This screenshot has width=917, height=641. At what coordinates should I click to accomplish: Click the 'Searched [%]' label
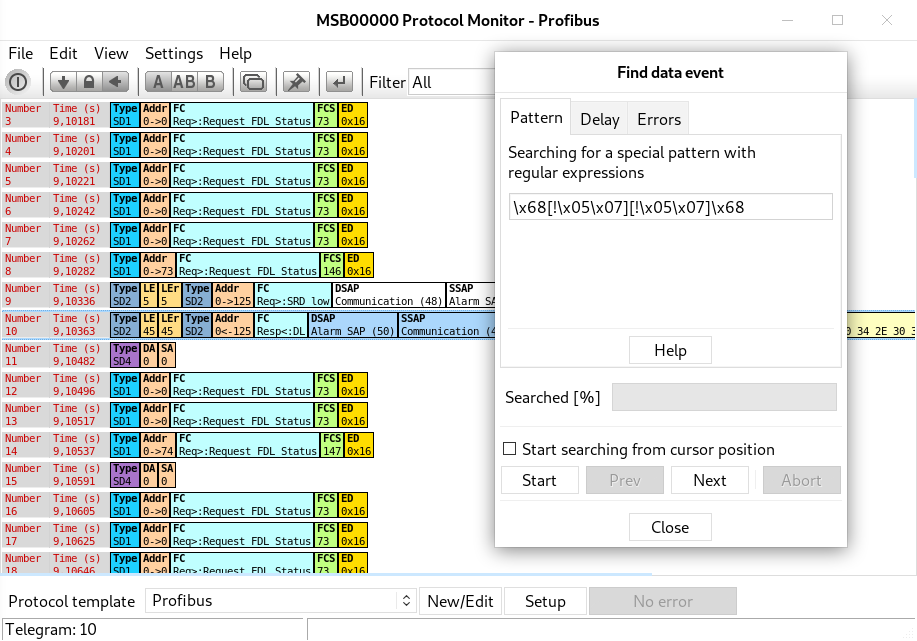coord(553,398)
